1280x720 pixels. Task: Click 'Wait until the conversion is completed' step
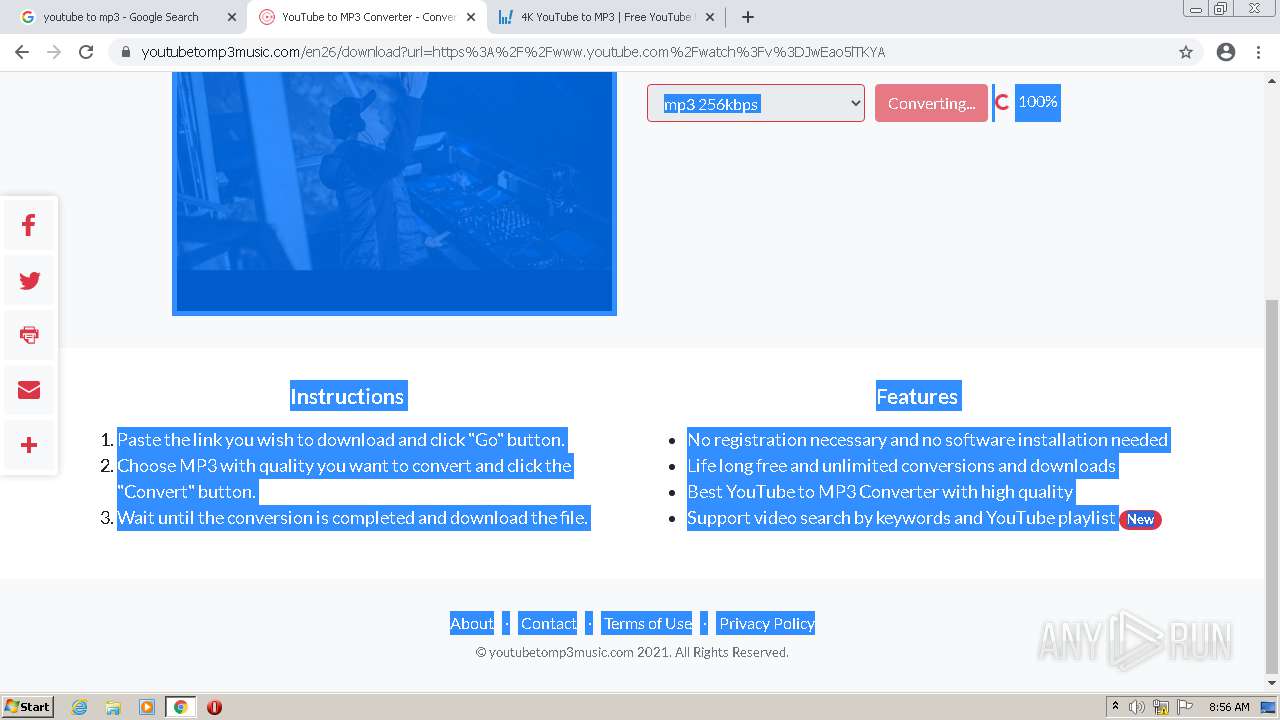(x=353, y=517)
